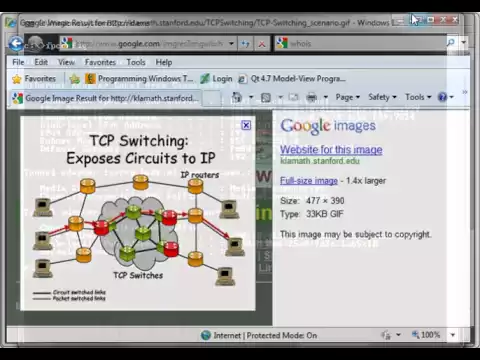The image size is (480, 360).
Task: Open the Safety dropdown menu
Action: pyautogui.click(x=382, y=97)
